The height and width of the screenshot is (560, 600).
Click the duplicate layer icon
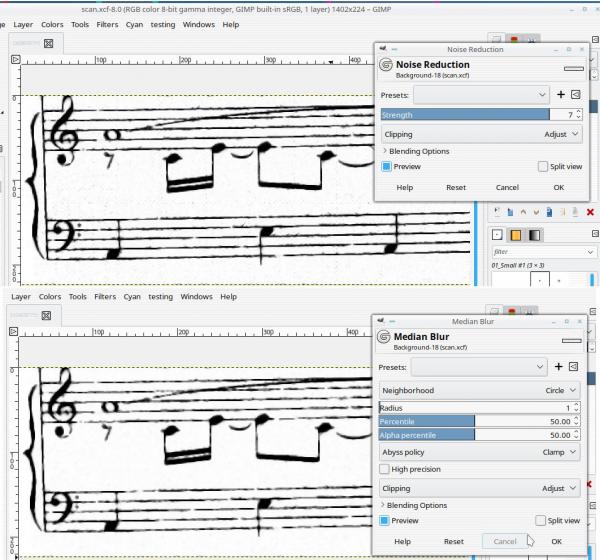click(549, 212)
